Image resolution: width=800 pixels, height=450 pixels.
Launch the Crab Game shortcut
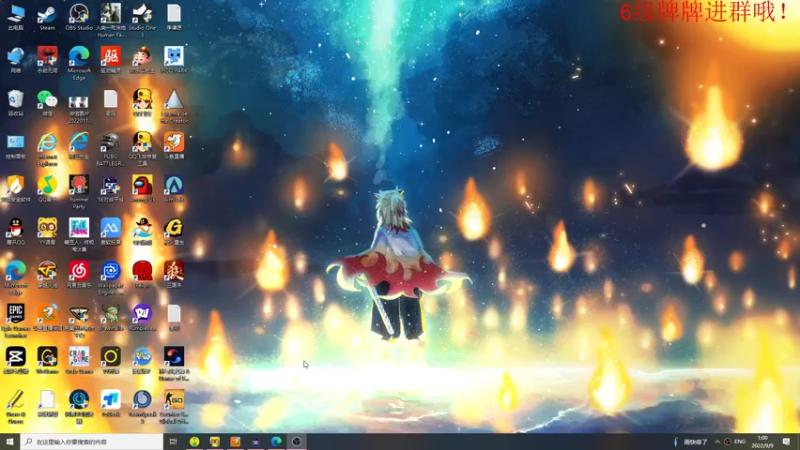point(79,360)
